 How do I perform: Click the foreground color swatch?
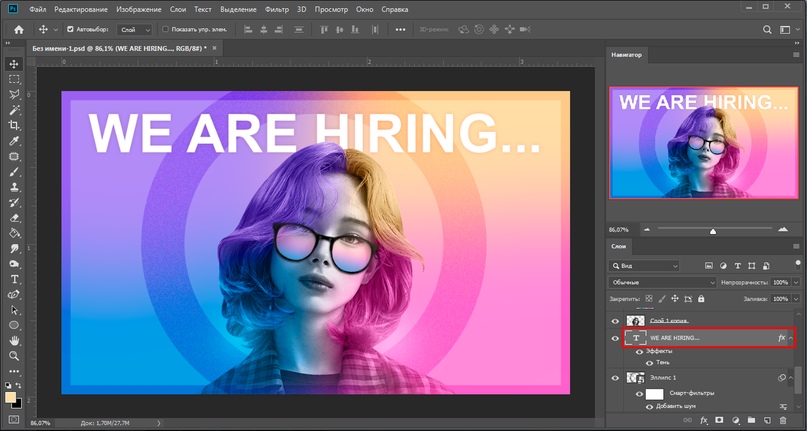click(10, 397)
